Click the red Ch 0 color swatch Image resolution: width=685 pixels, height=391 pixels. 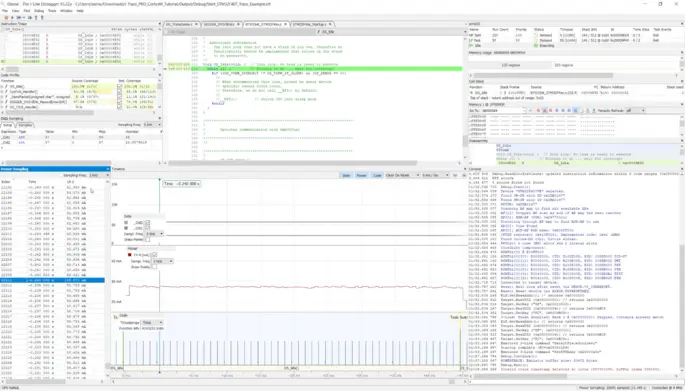(129, 255)
